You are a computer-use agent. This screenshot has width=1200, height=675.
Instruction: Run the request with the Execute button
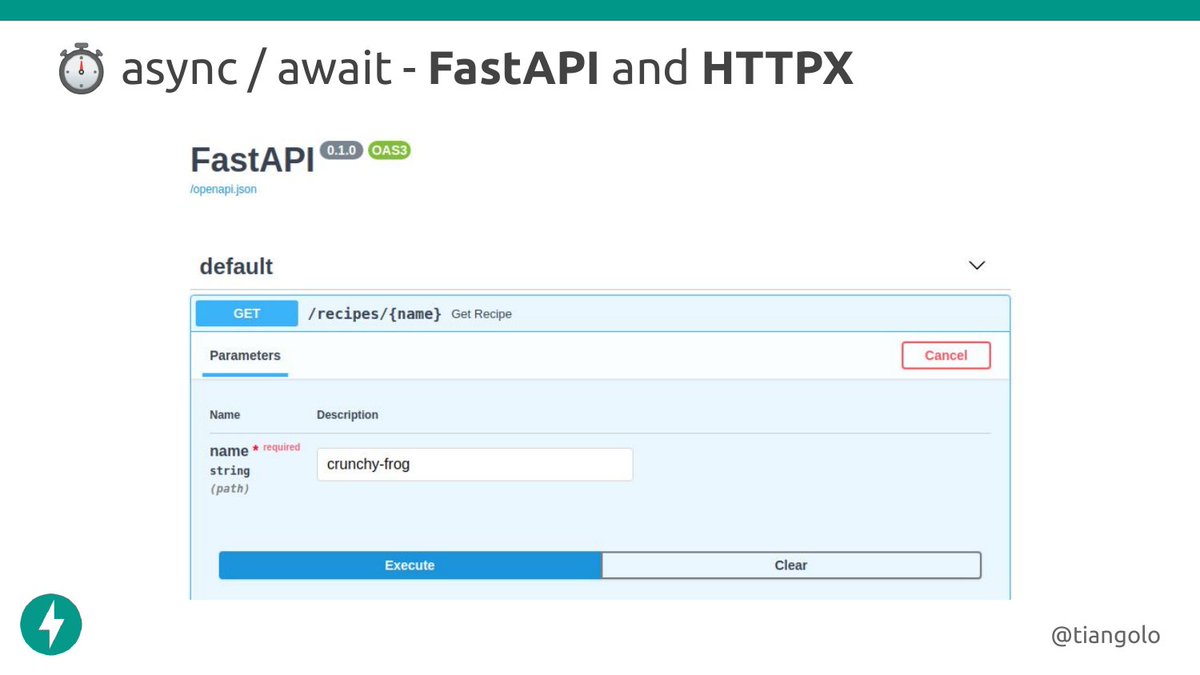click(410, 565)
